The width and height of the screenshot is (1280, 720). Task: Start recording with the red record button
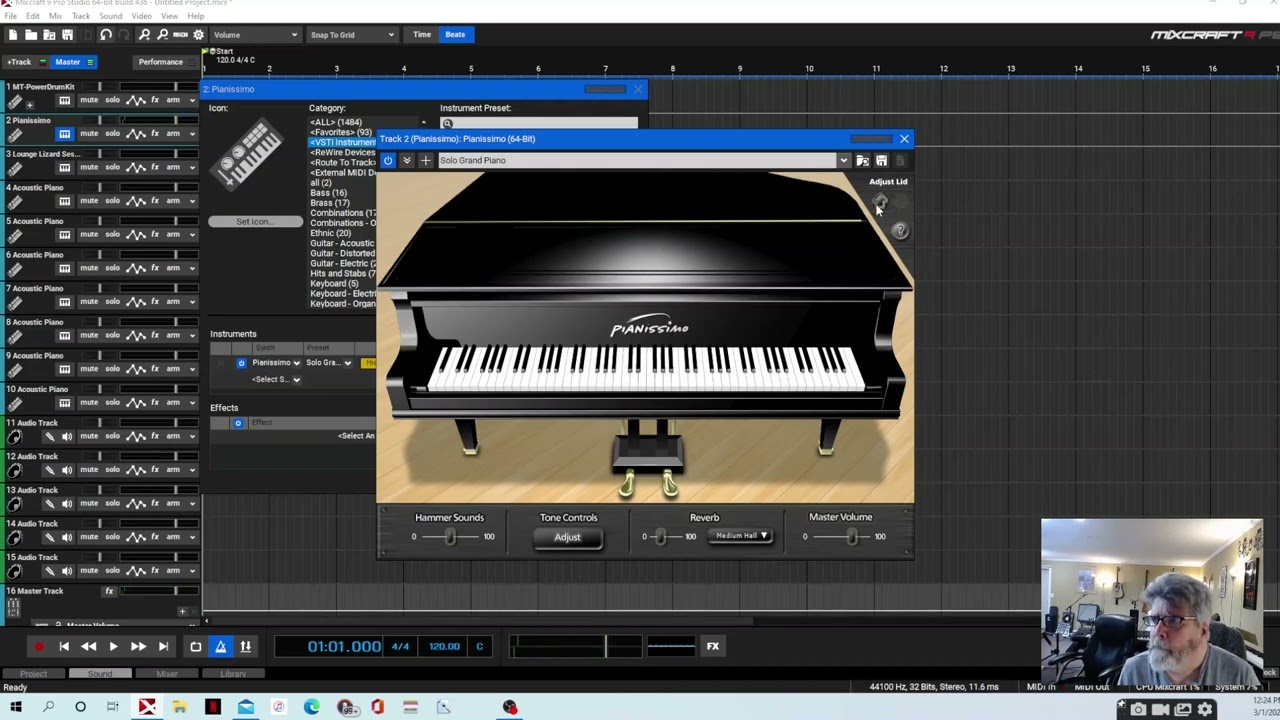pyautogui.click(x=39, y=647)
